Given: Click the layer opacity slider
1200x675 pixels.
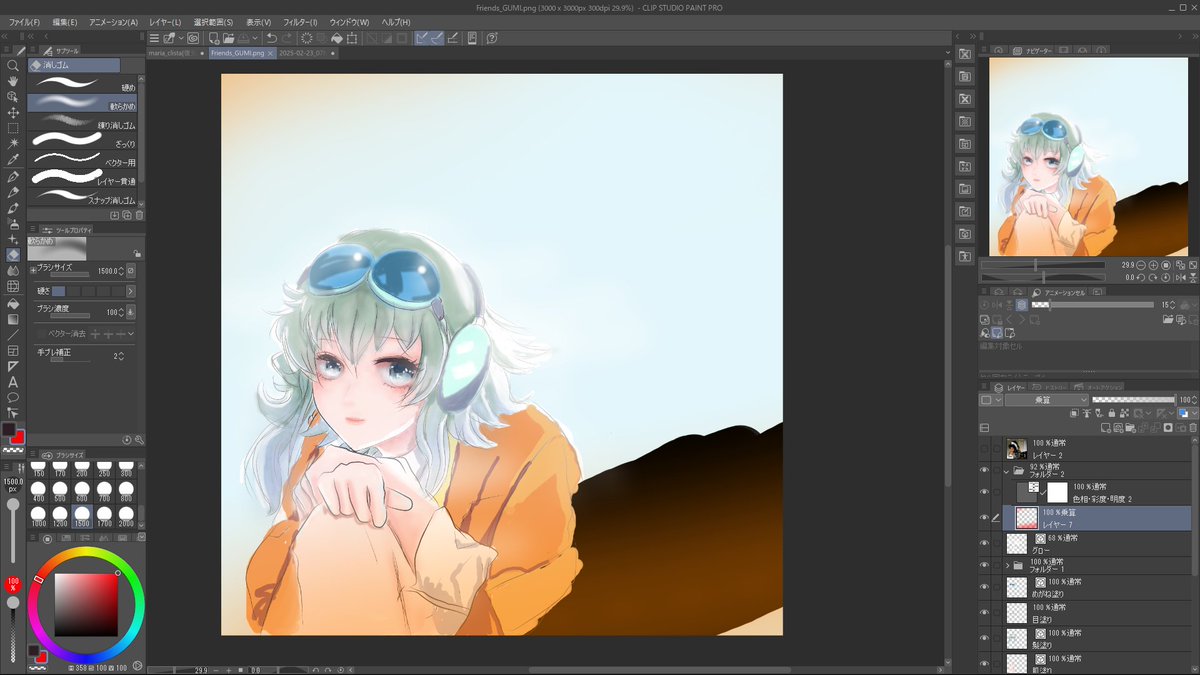Looking at the screenshot, I should pyautogui.click(x=1133, y=400).
